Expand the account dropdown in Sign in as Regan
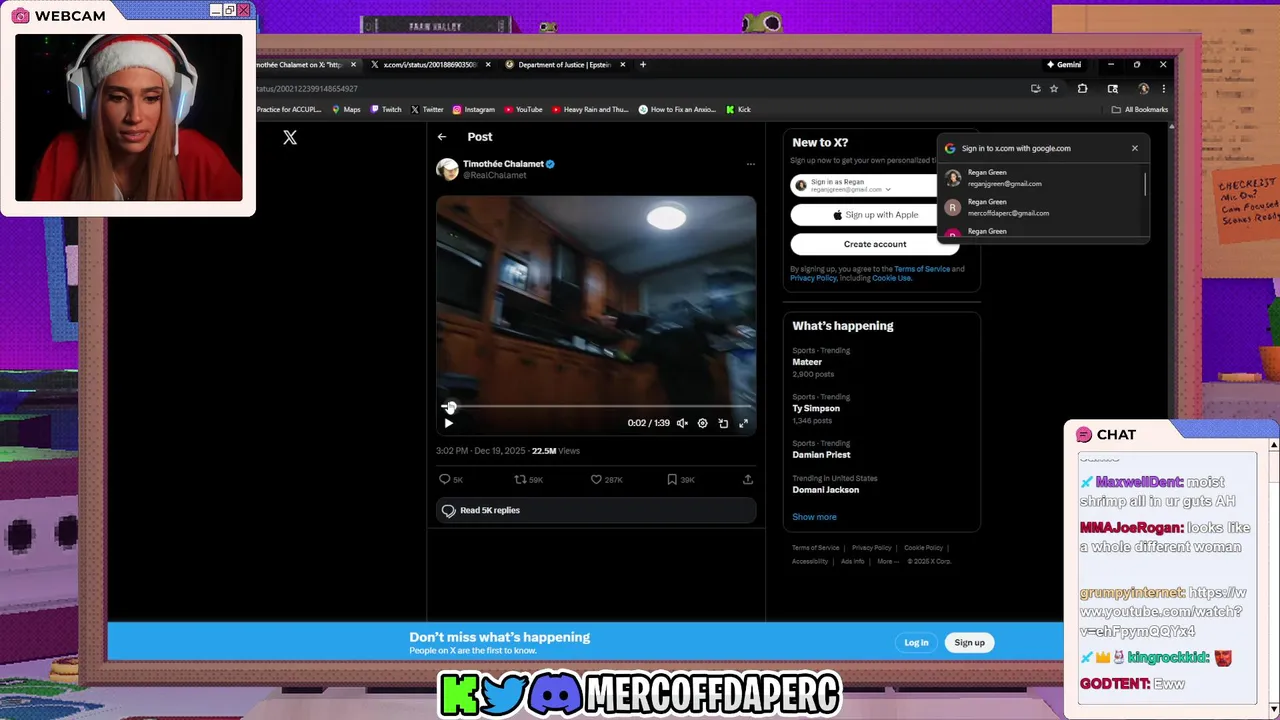1280x720 pixels. point(888,190)
